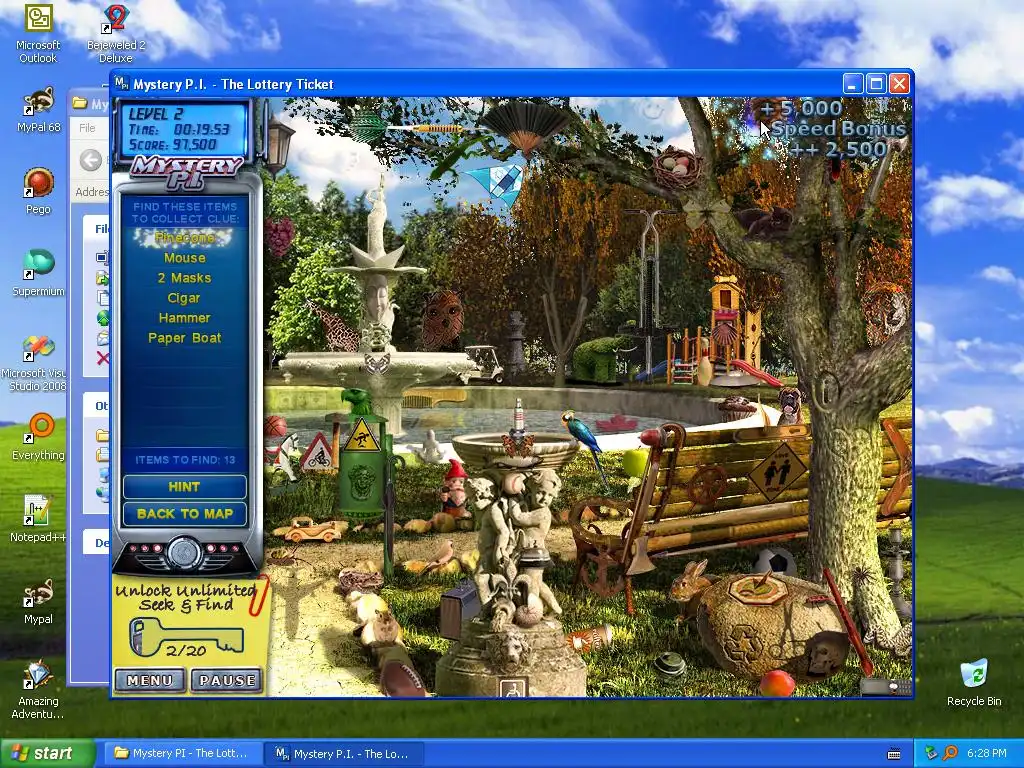The image size is (1024, 768).
Task: Click the ship wheel on the bench
Action: [706, 486]
